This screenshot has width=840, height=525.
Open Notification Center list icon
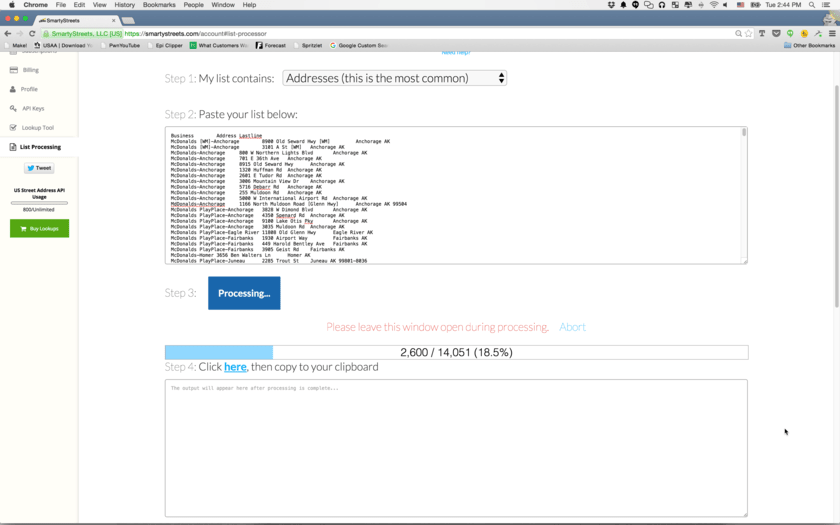click(x=826, y=5)
